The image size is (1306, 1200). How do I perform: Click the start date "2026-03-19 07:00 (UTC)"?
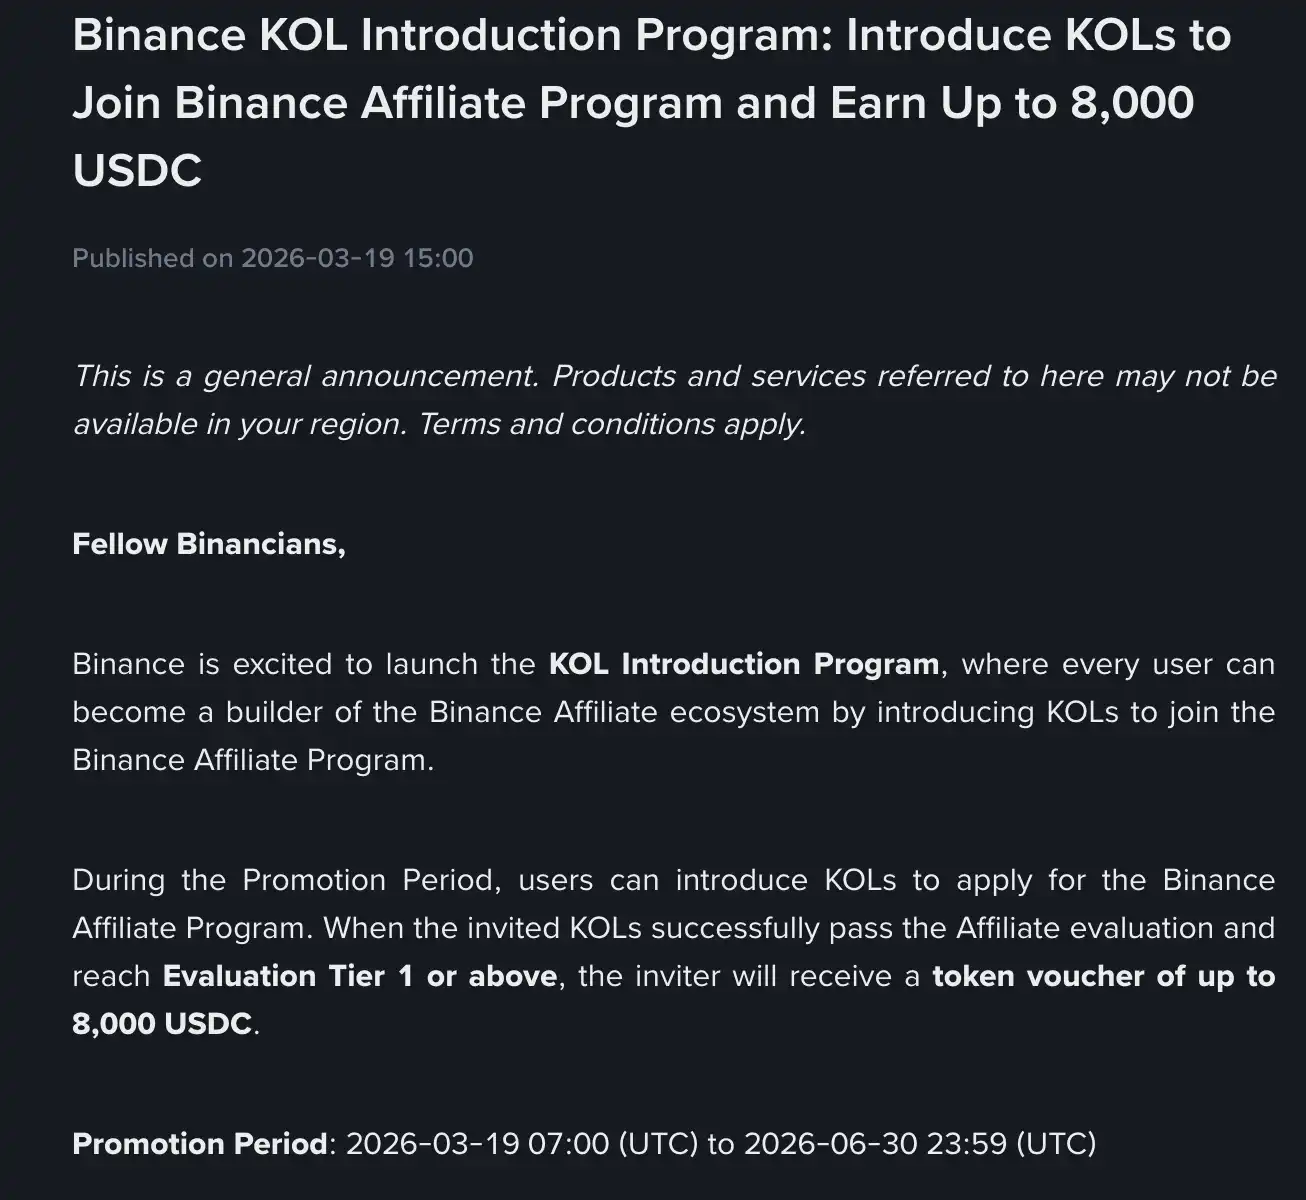point(521,1143)
